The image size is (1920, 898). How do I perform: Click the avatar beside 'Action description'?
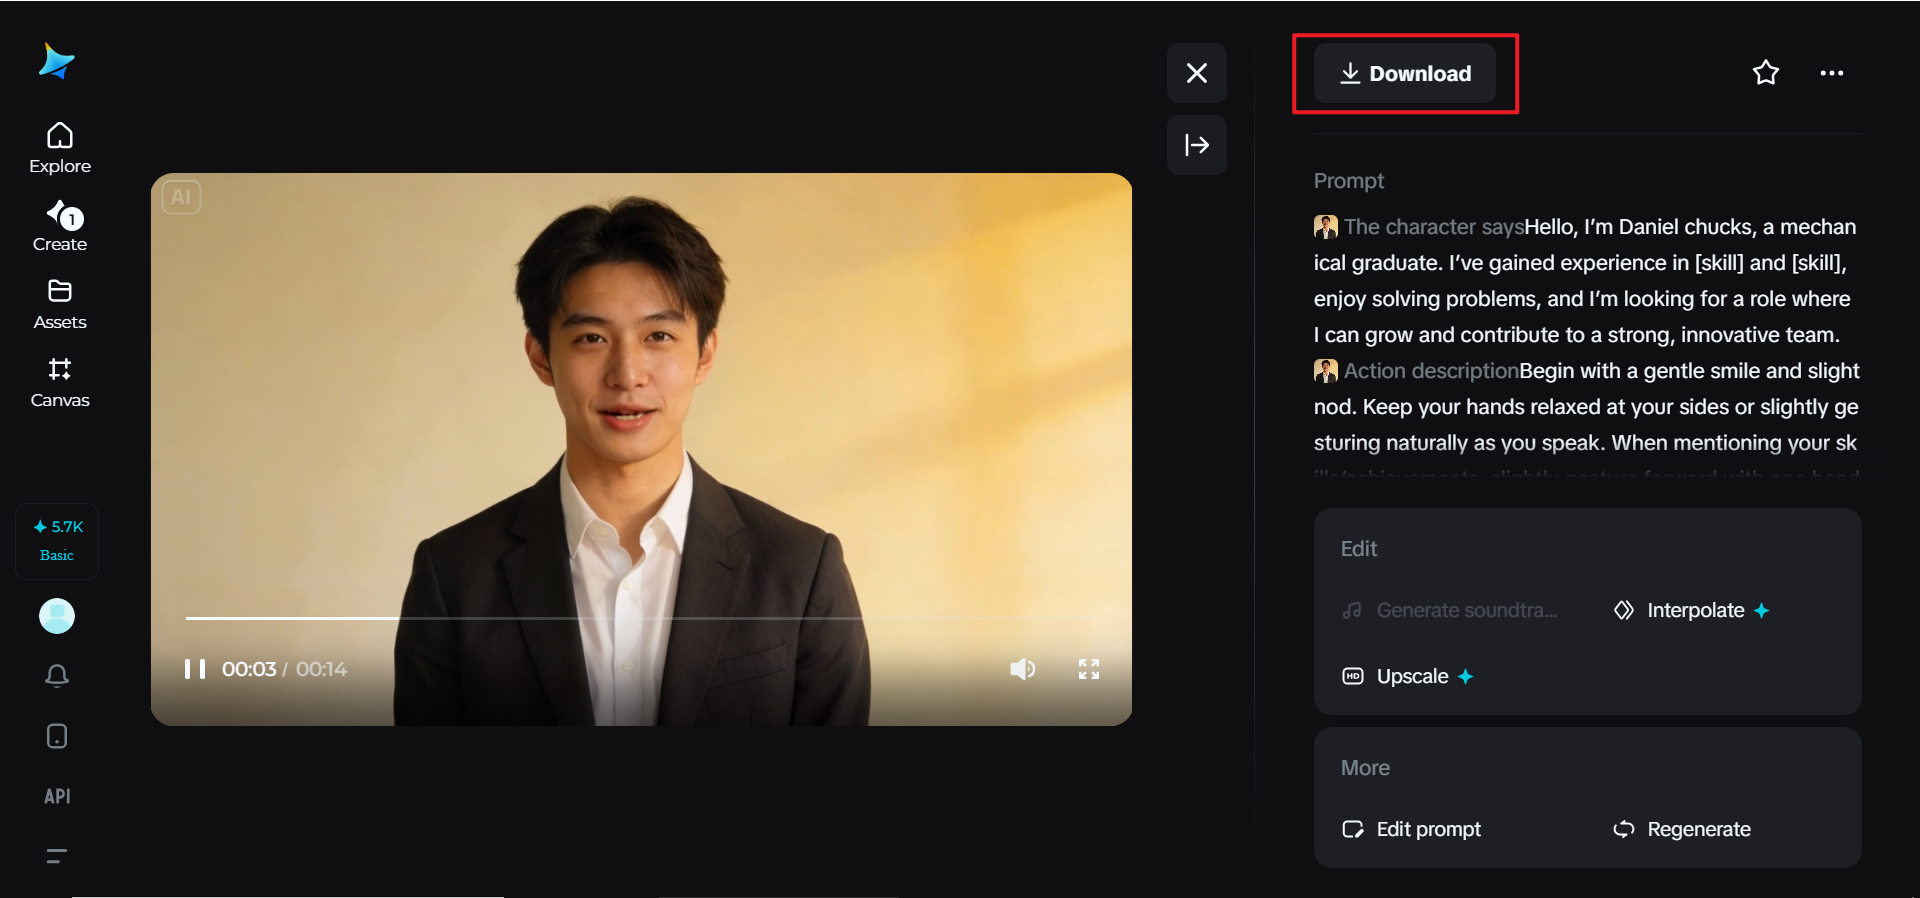coord(1326,371)
